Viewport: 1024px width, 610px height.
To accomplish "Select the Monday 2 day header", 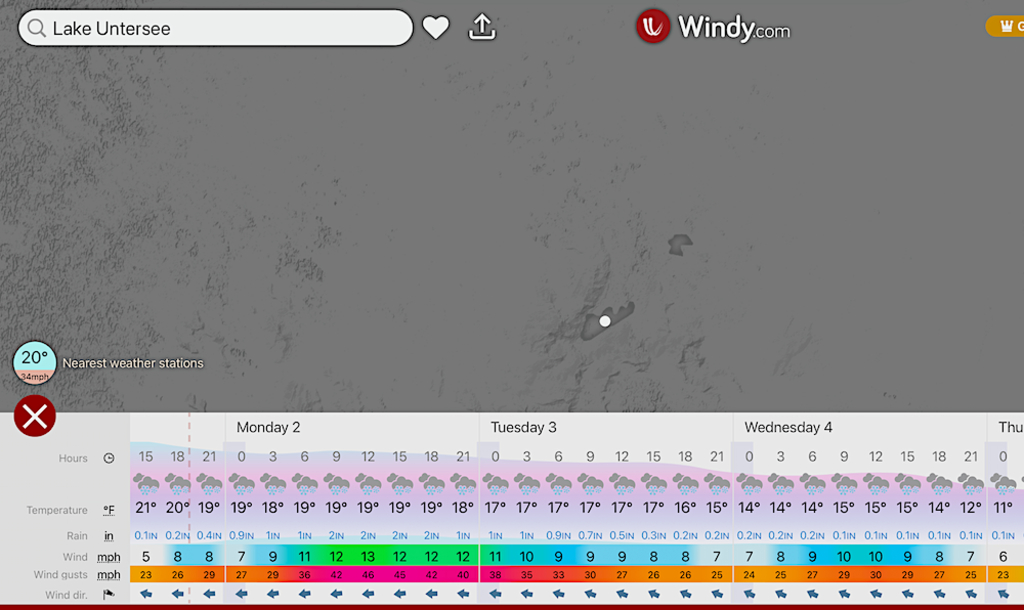I will coord(268,427).
